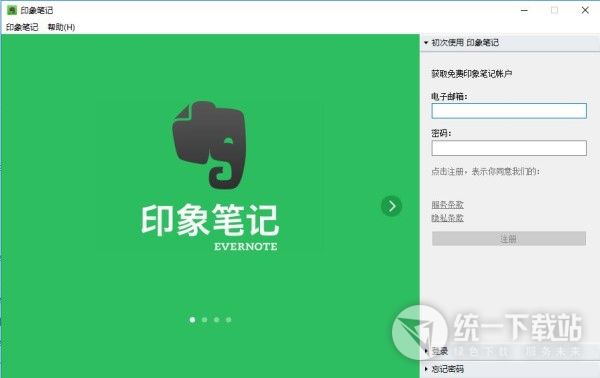Screen dimensions: 600x378
Task: Open the 服务条款 link
Action: (447, 205)
